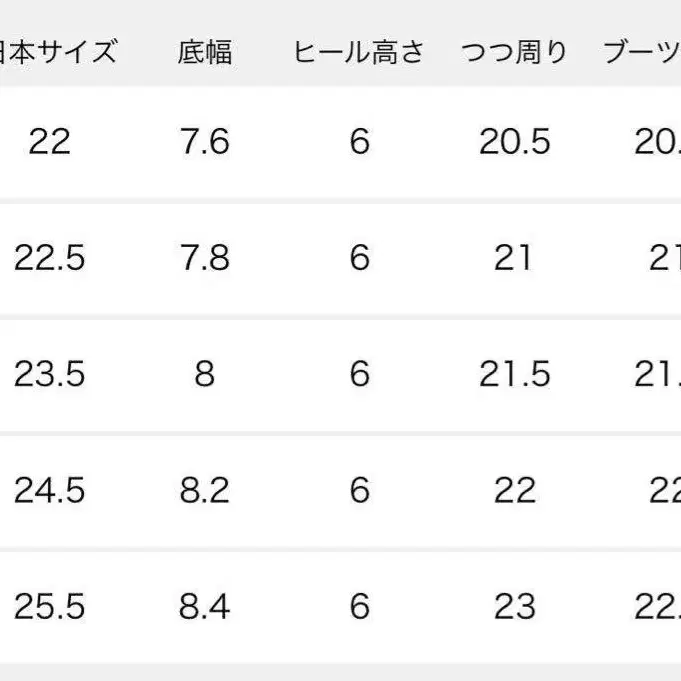
Task: Select Japan size 22 in first column
Action: [x=50, y=142]
